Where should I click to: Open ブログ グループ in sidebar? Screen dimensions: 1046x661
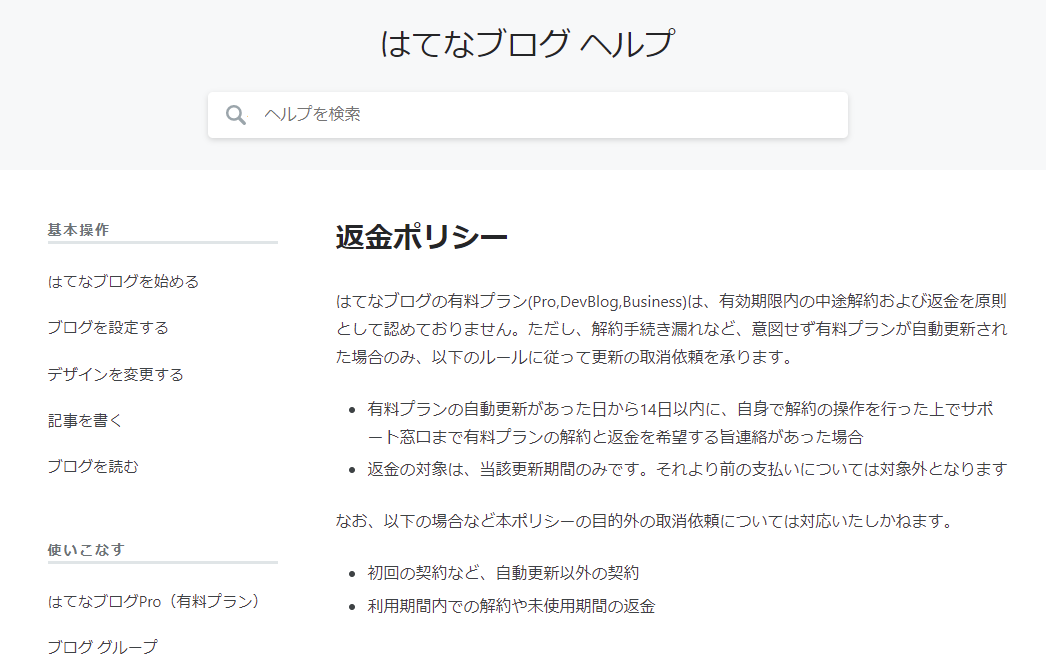click(103, 646)
